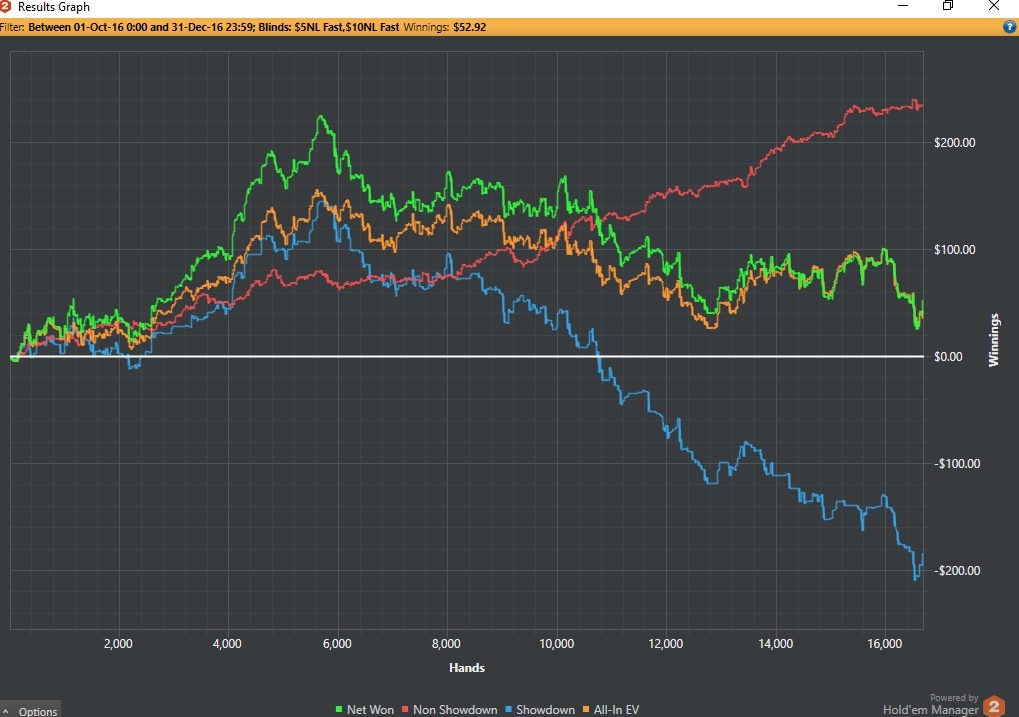Screen dimensions: 1019x717
Task: Click the Hands axis title
Action: (467, 668)
